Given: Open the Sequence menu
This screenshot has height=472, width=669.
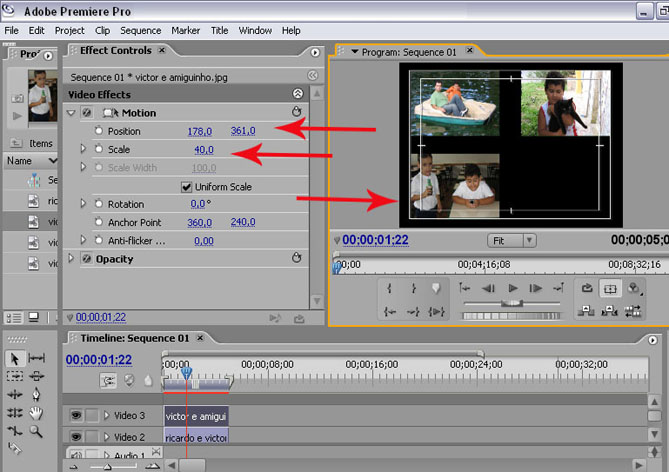Looking at the screenshot, I should [140, 31].
